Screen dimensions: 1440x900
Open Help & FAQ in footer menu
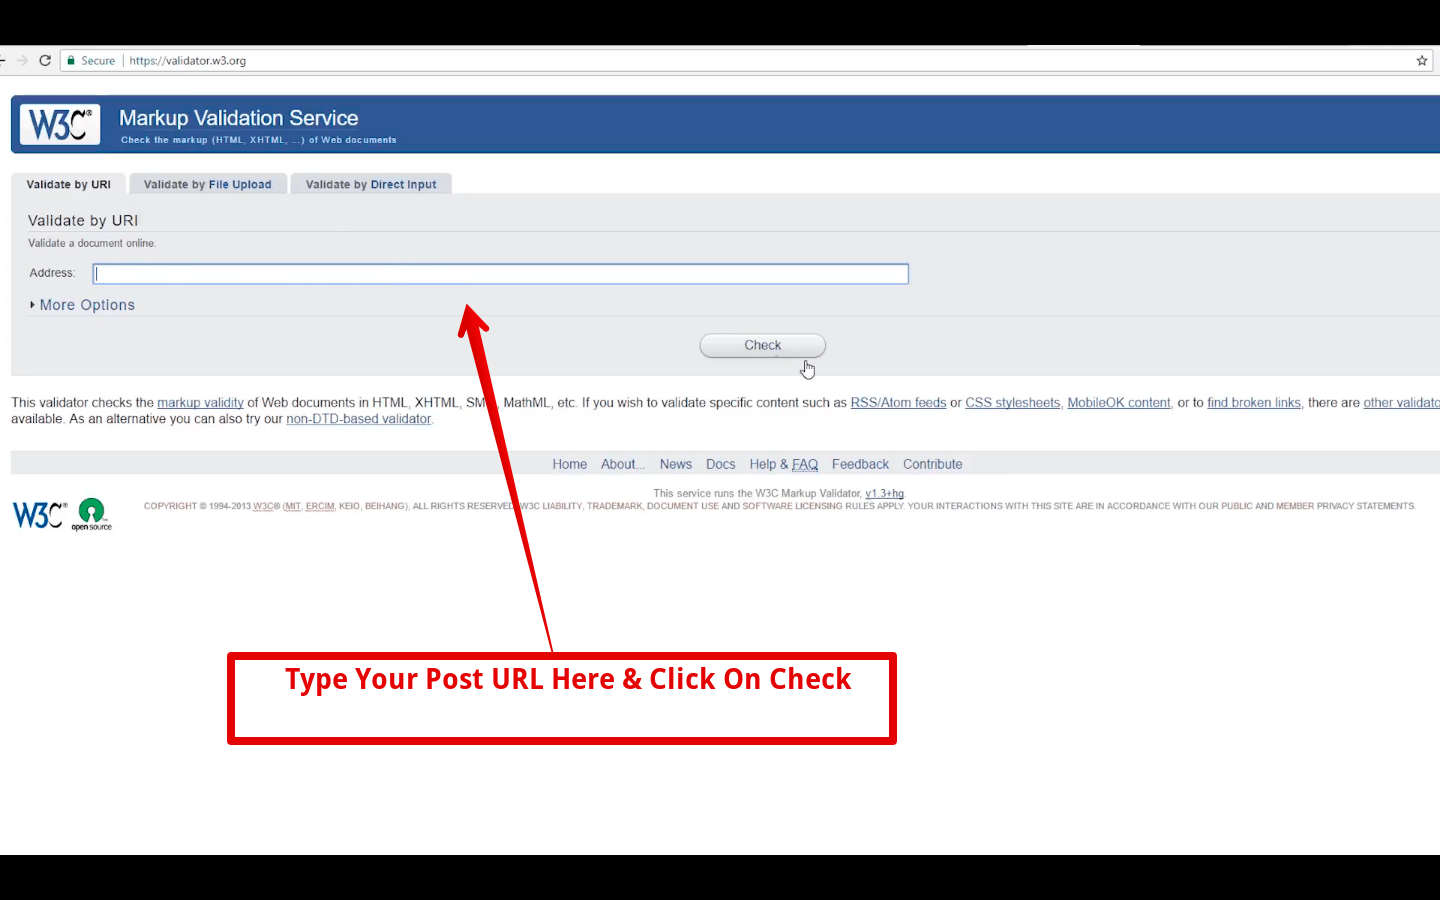pyautogui.click(x=784, y=464)
